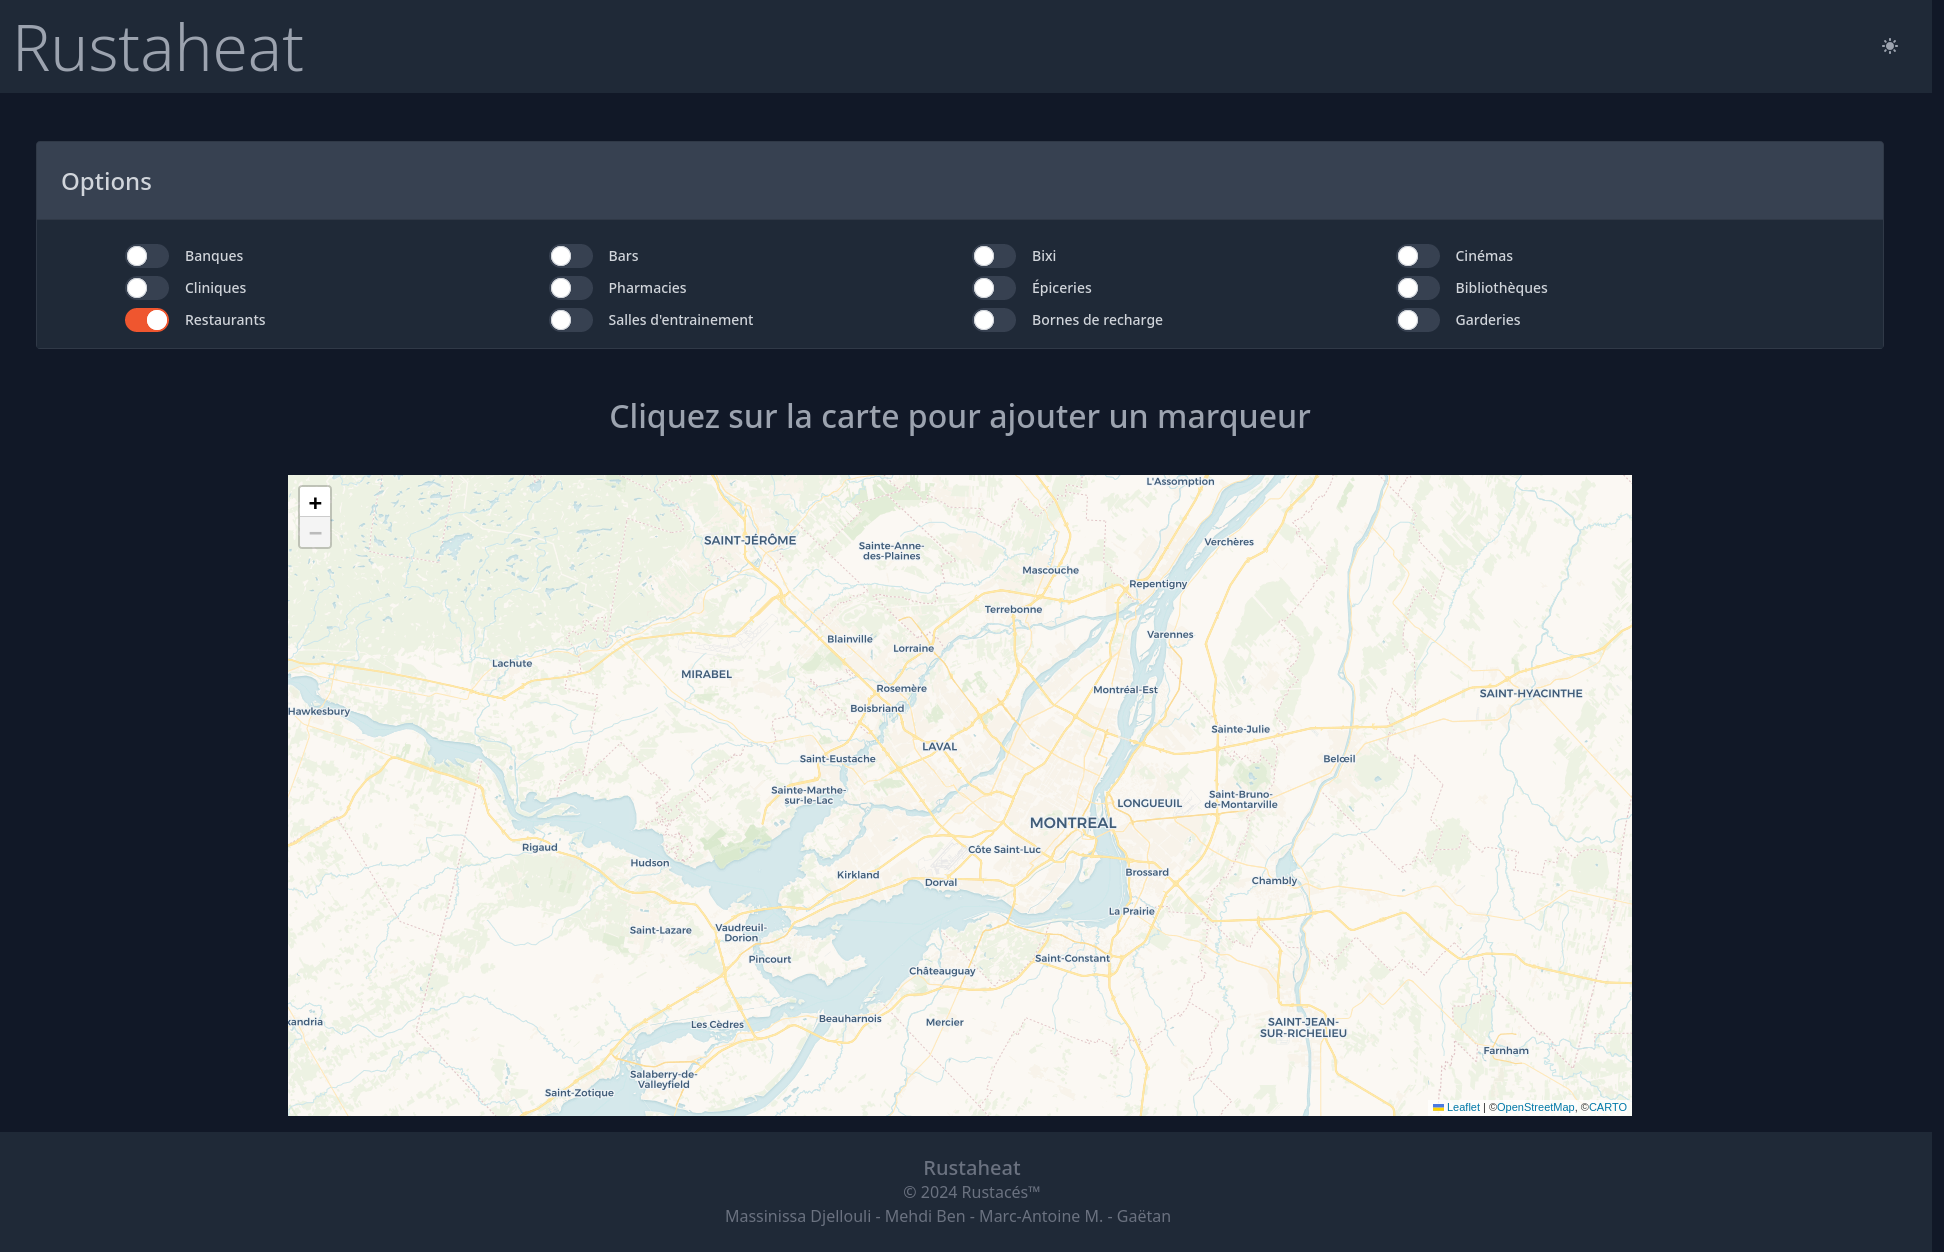Enable the Banques toggle
Viewport: 1944px width, 1252px height.
click(147, 256)
